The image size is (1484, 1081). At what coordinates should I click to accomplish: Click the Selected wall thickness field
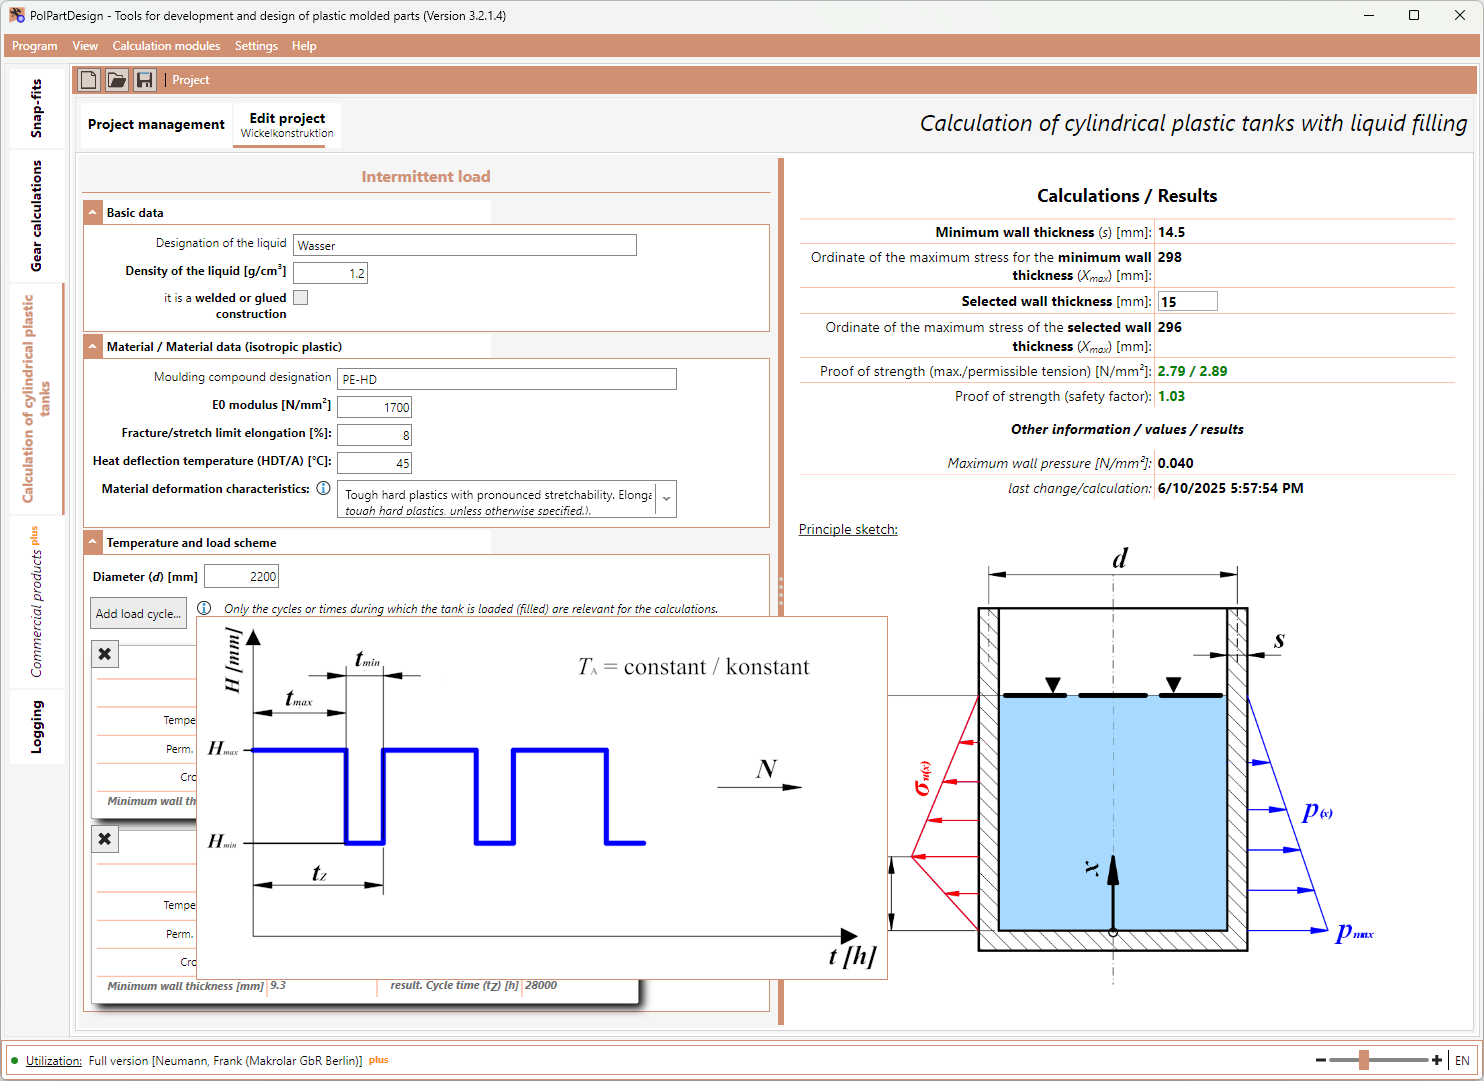pyautogui.click(x=1188, y=302)
